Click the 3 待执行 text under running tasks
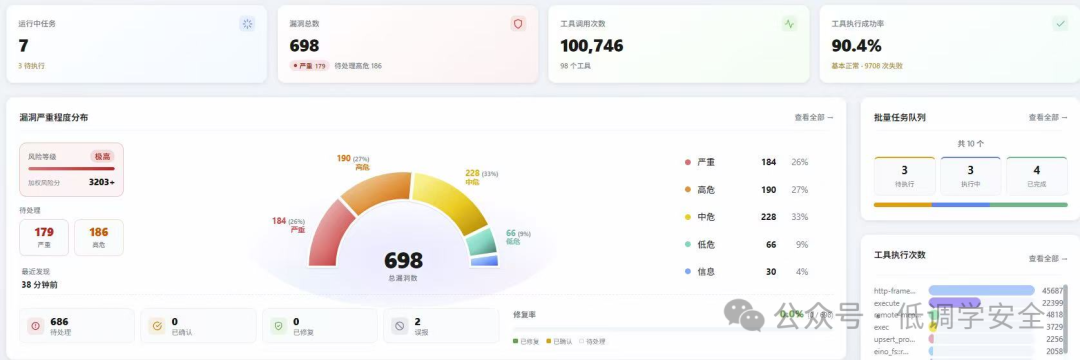 32,66
